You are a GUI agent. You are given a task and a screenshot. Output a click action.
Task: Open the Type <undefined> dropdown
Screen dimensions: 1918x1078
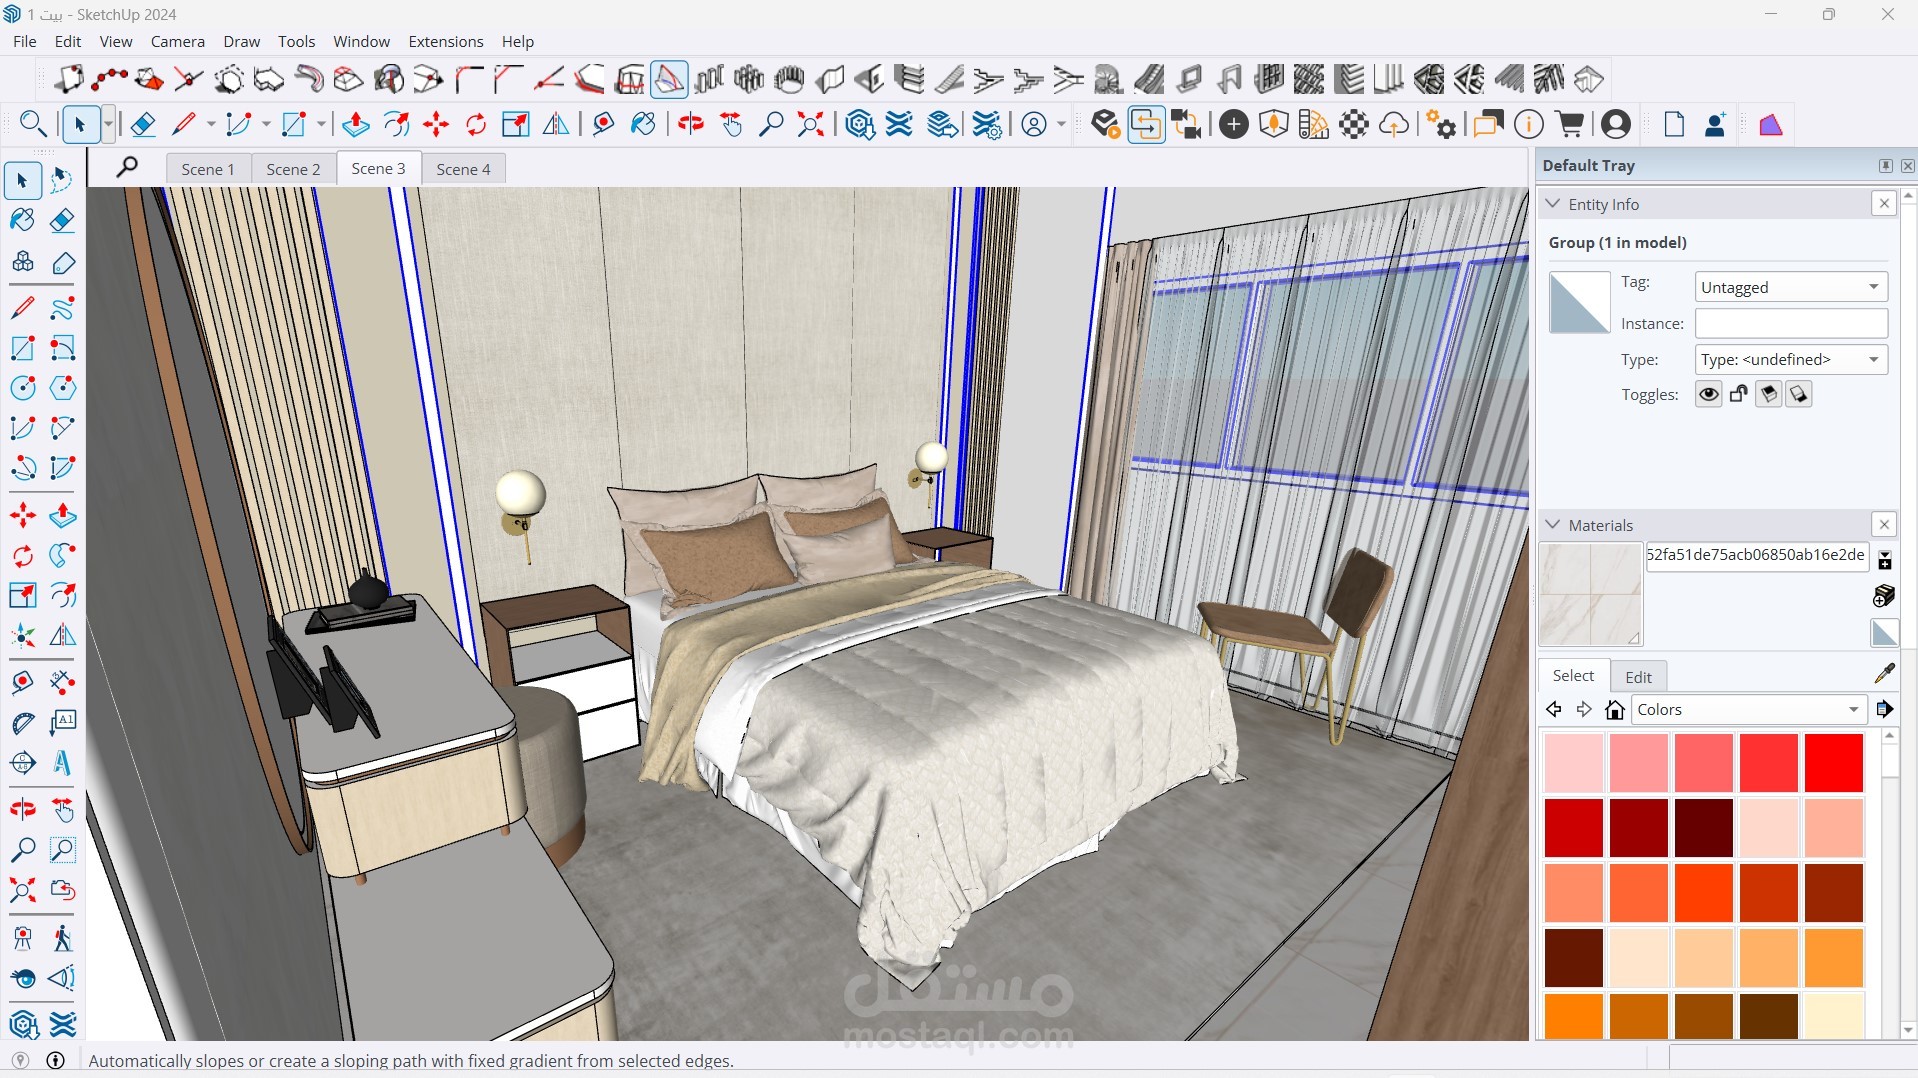pyautogui.click(x=1791, y=359)
